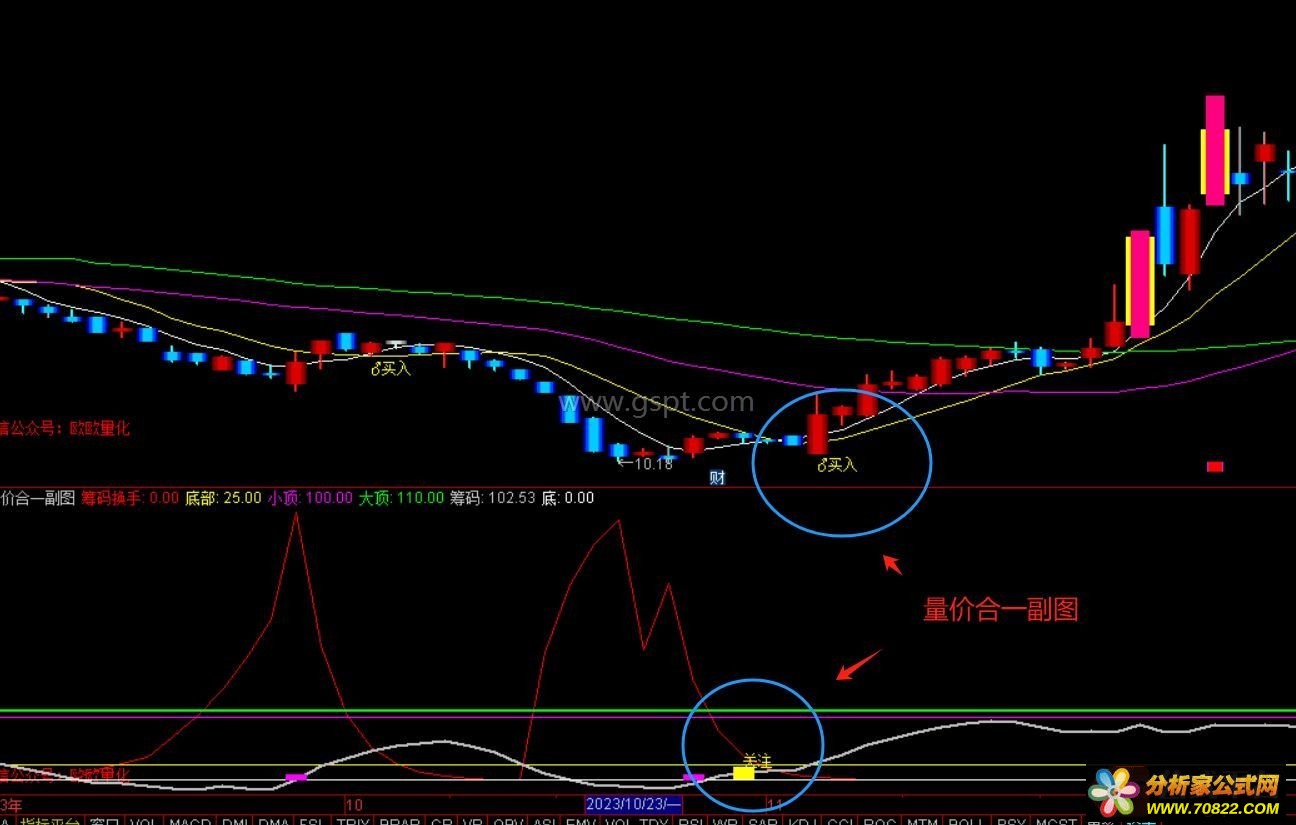Select the BRAR indicator tab
The width and height of the screenshot is (1296, 825).
(399, 821)
